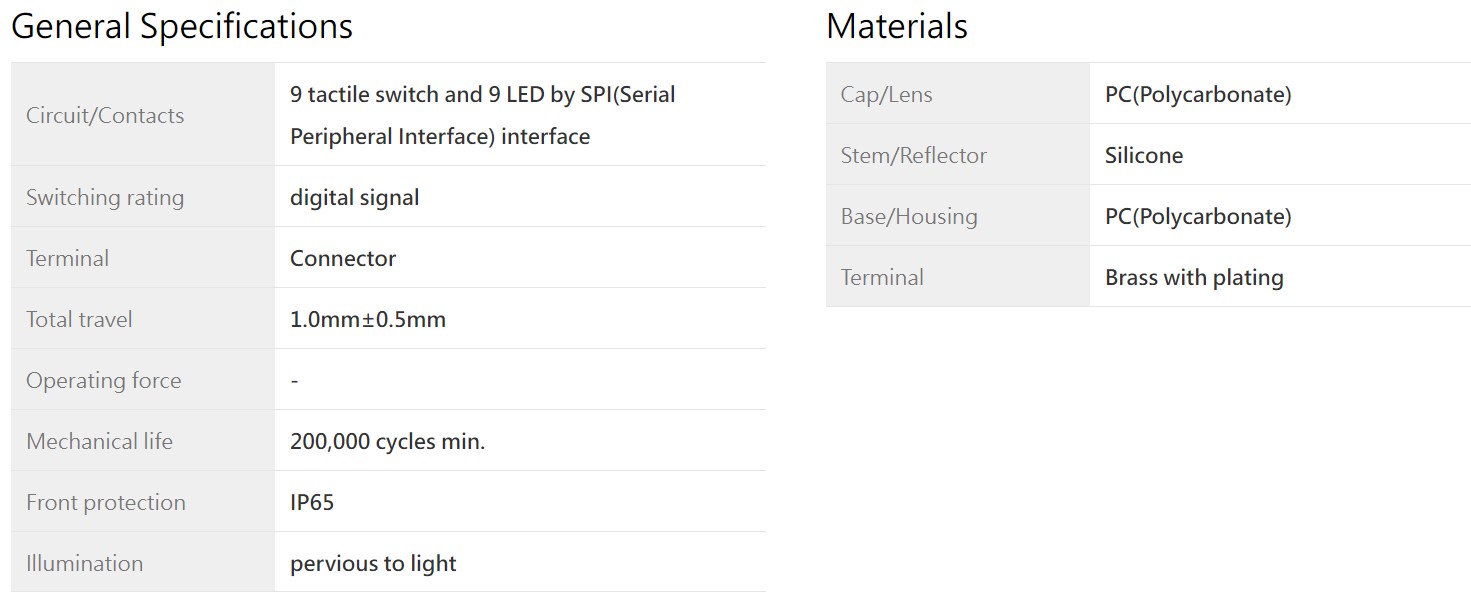The image size is (1471, 592).
Task: Click the IP65 value
Action: click(312, 502)
